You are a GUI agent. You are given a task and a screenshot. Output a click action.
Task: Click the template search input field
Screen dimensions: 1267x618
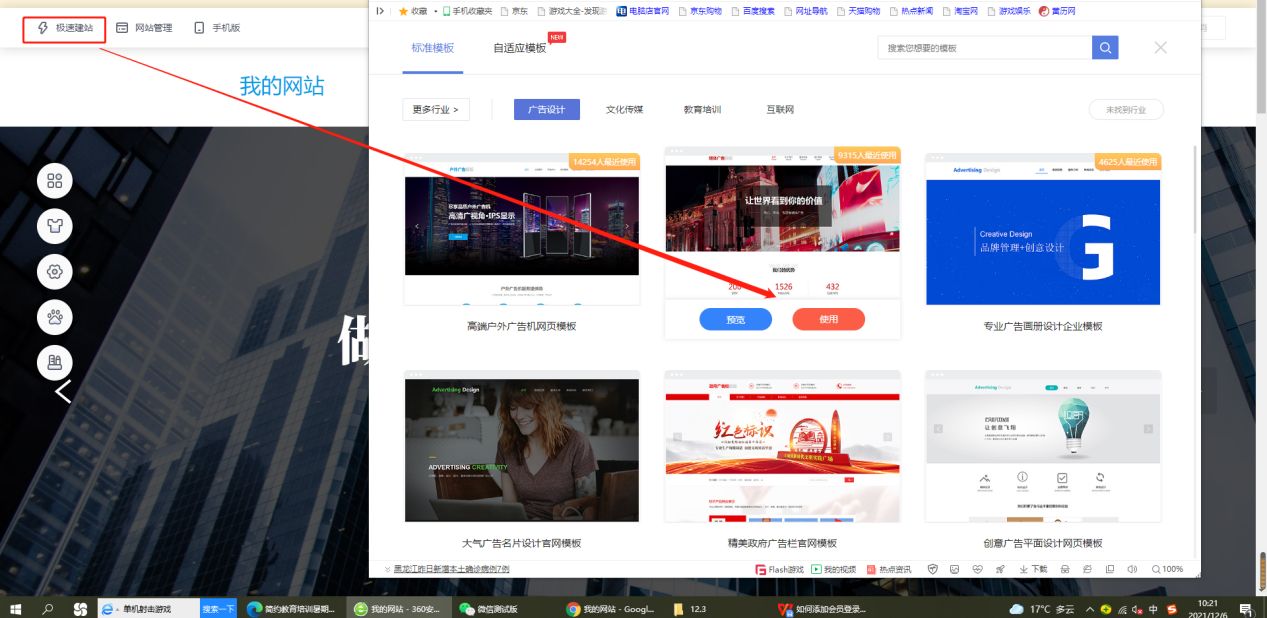pyautogui.click(x=985, y=48)
